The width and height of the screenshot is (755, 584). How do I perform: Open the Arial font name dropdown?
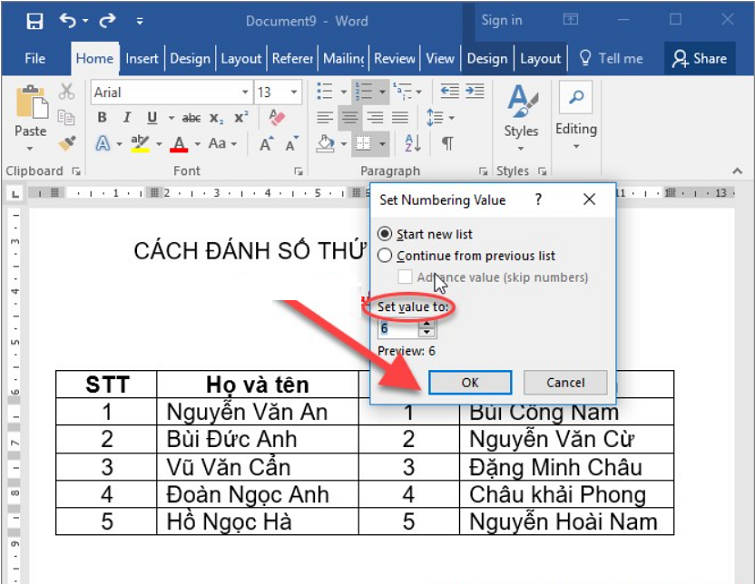[x=245, y=92]
